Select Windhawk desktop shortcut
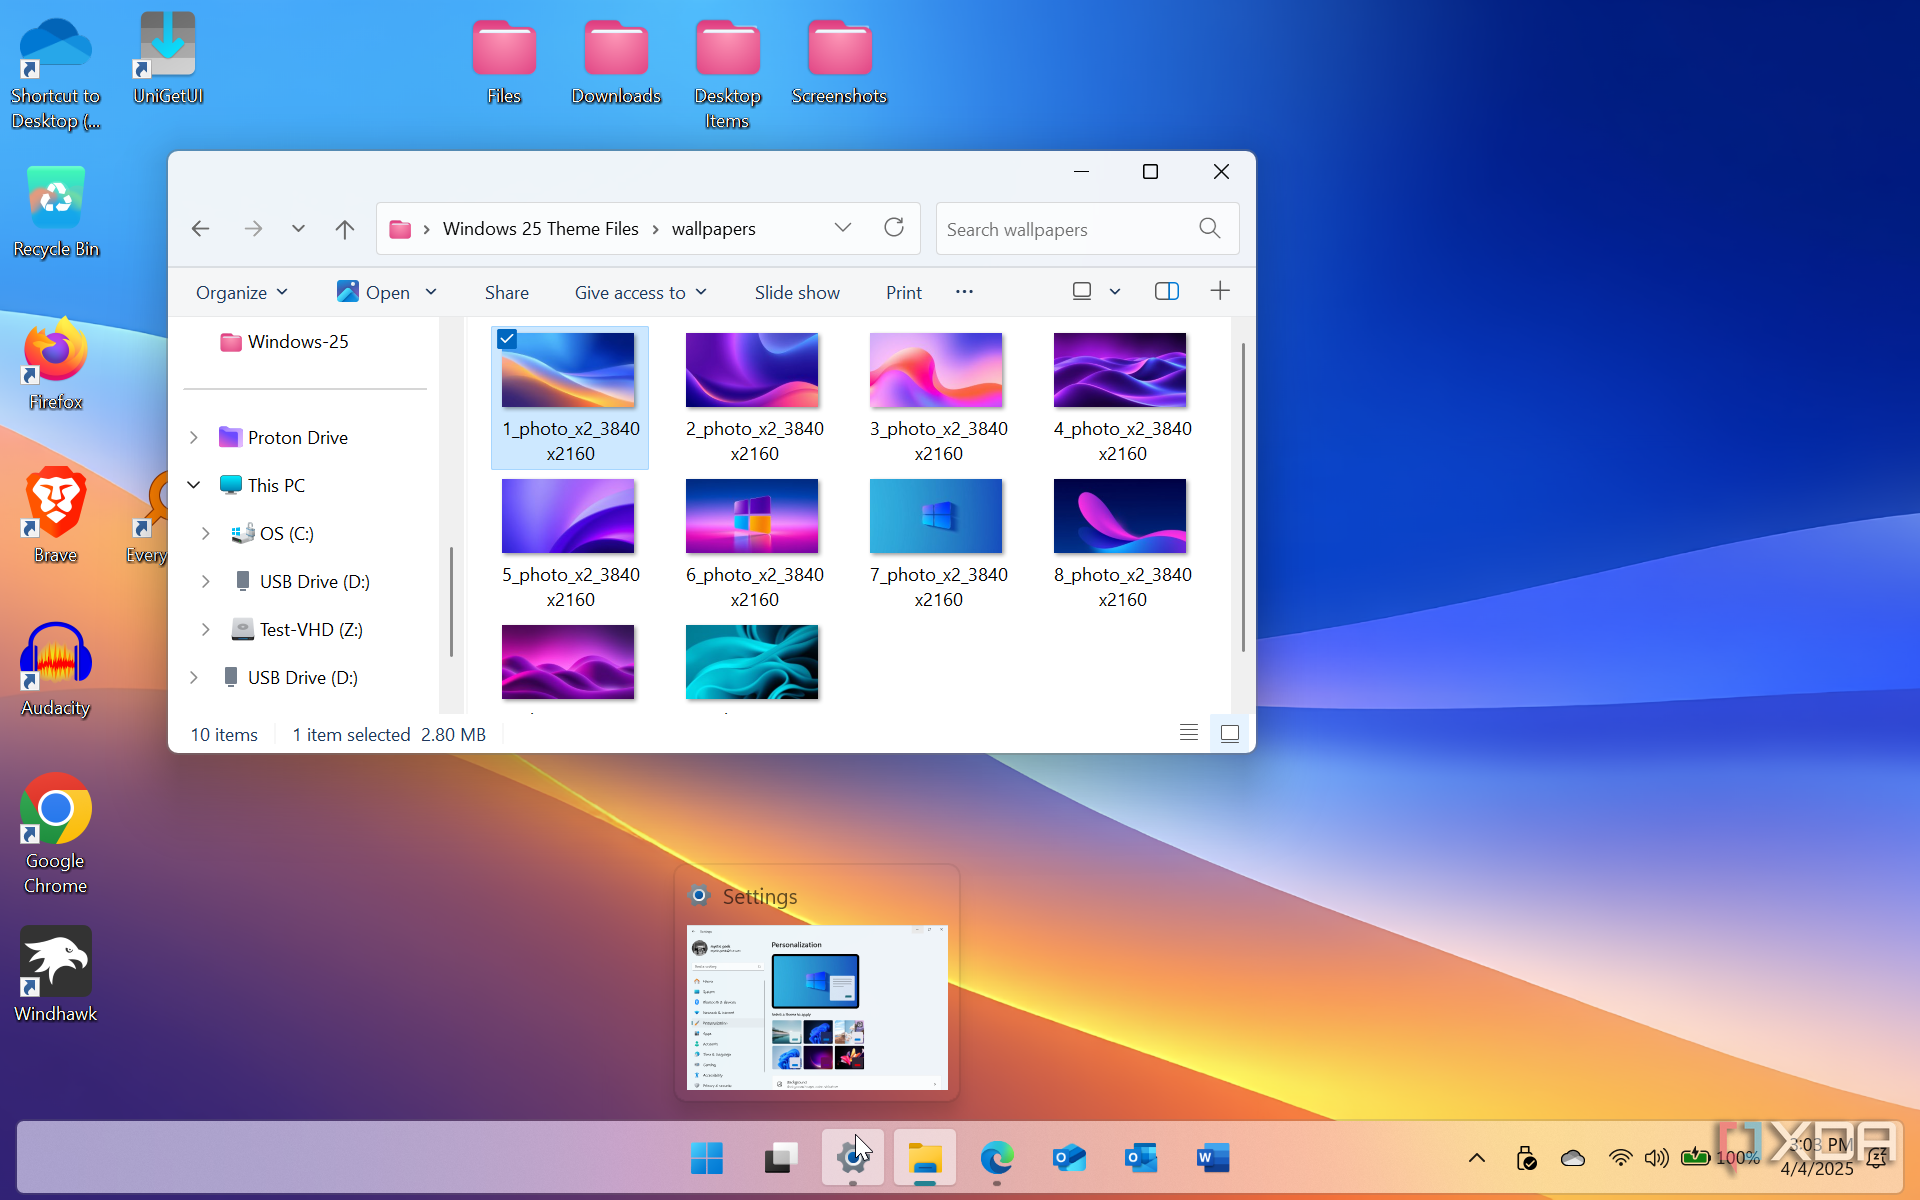 click(56, 975)
